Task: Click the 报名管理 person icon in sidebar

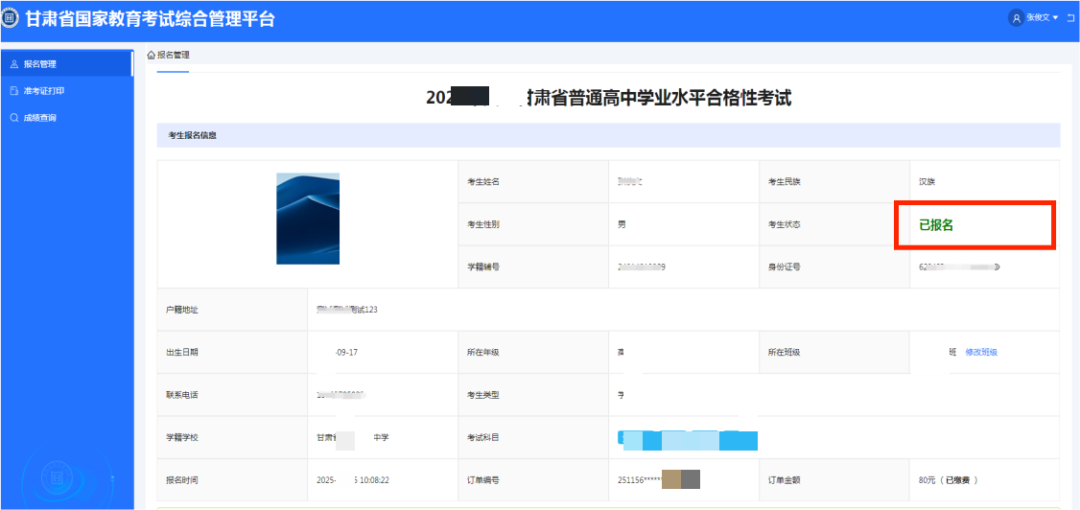Action: click(x=14, y=64)
